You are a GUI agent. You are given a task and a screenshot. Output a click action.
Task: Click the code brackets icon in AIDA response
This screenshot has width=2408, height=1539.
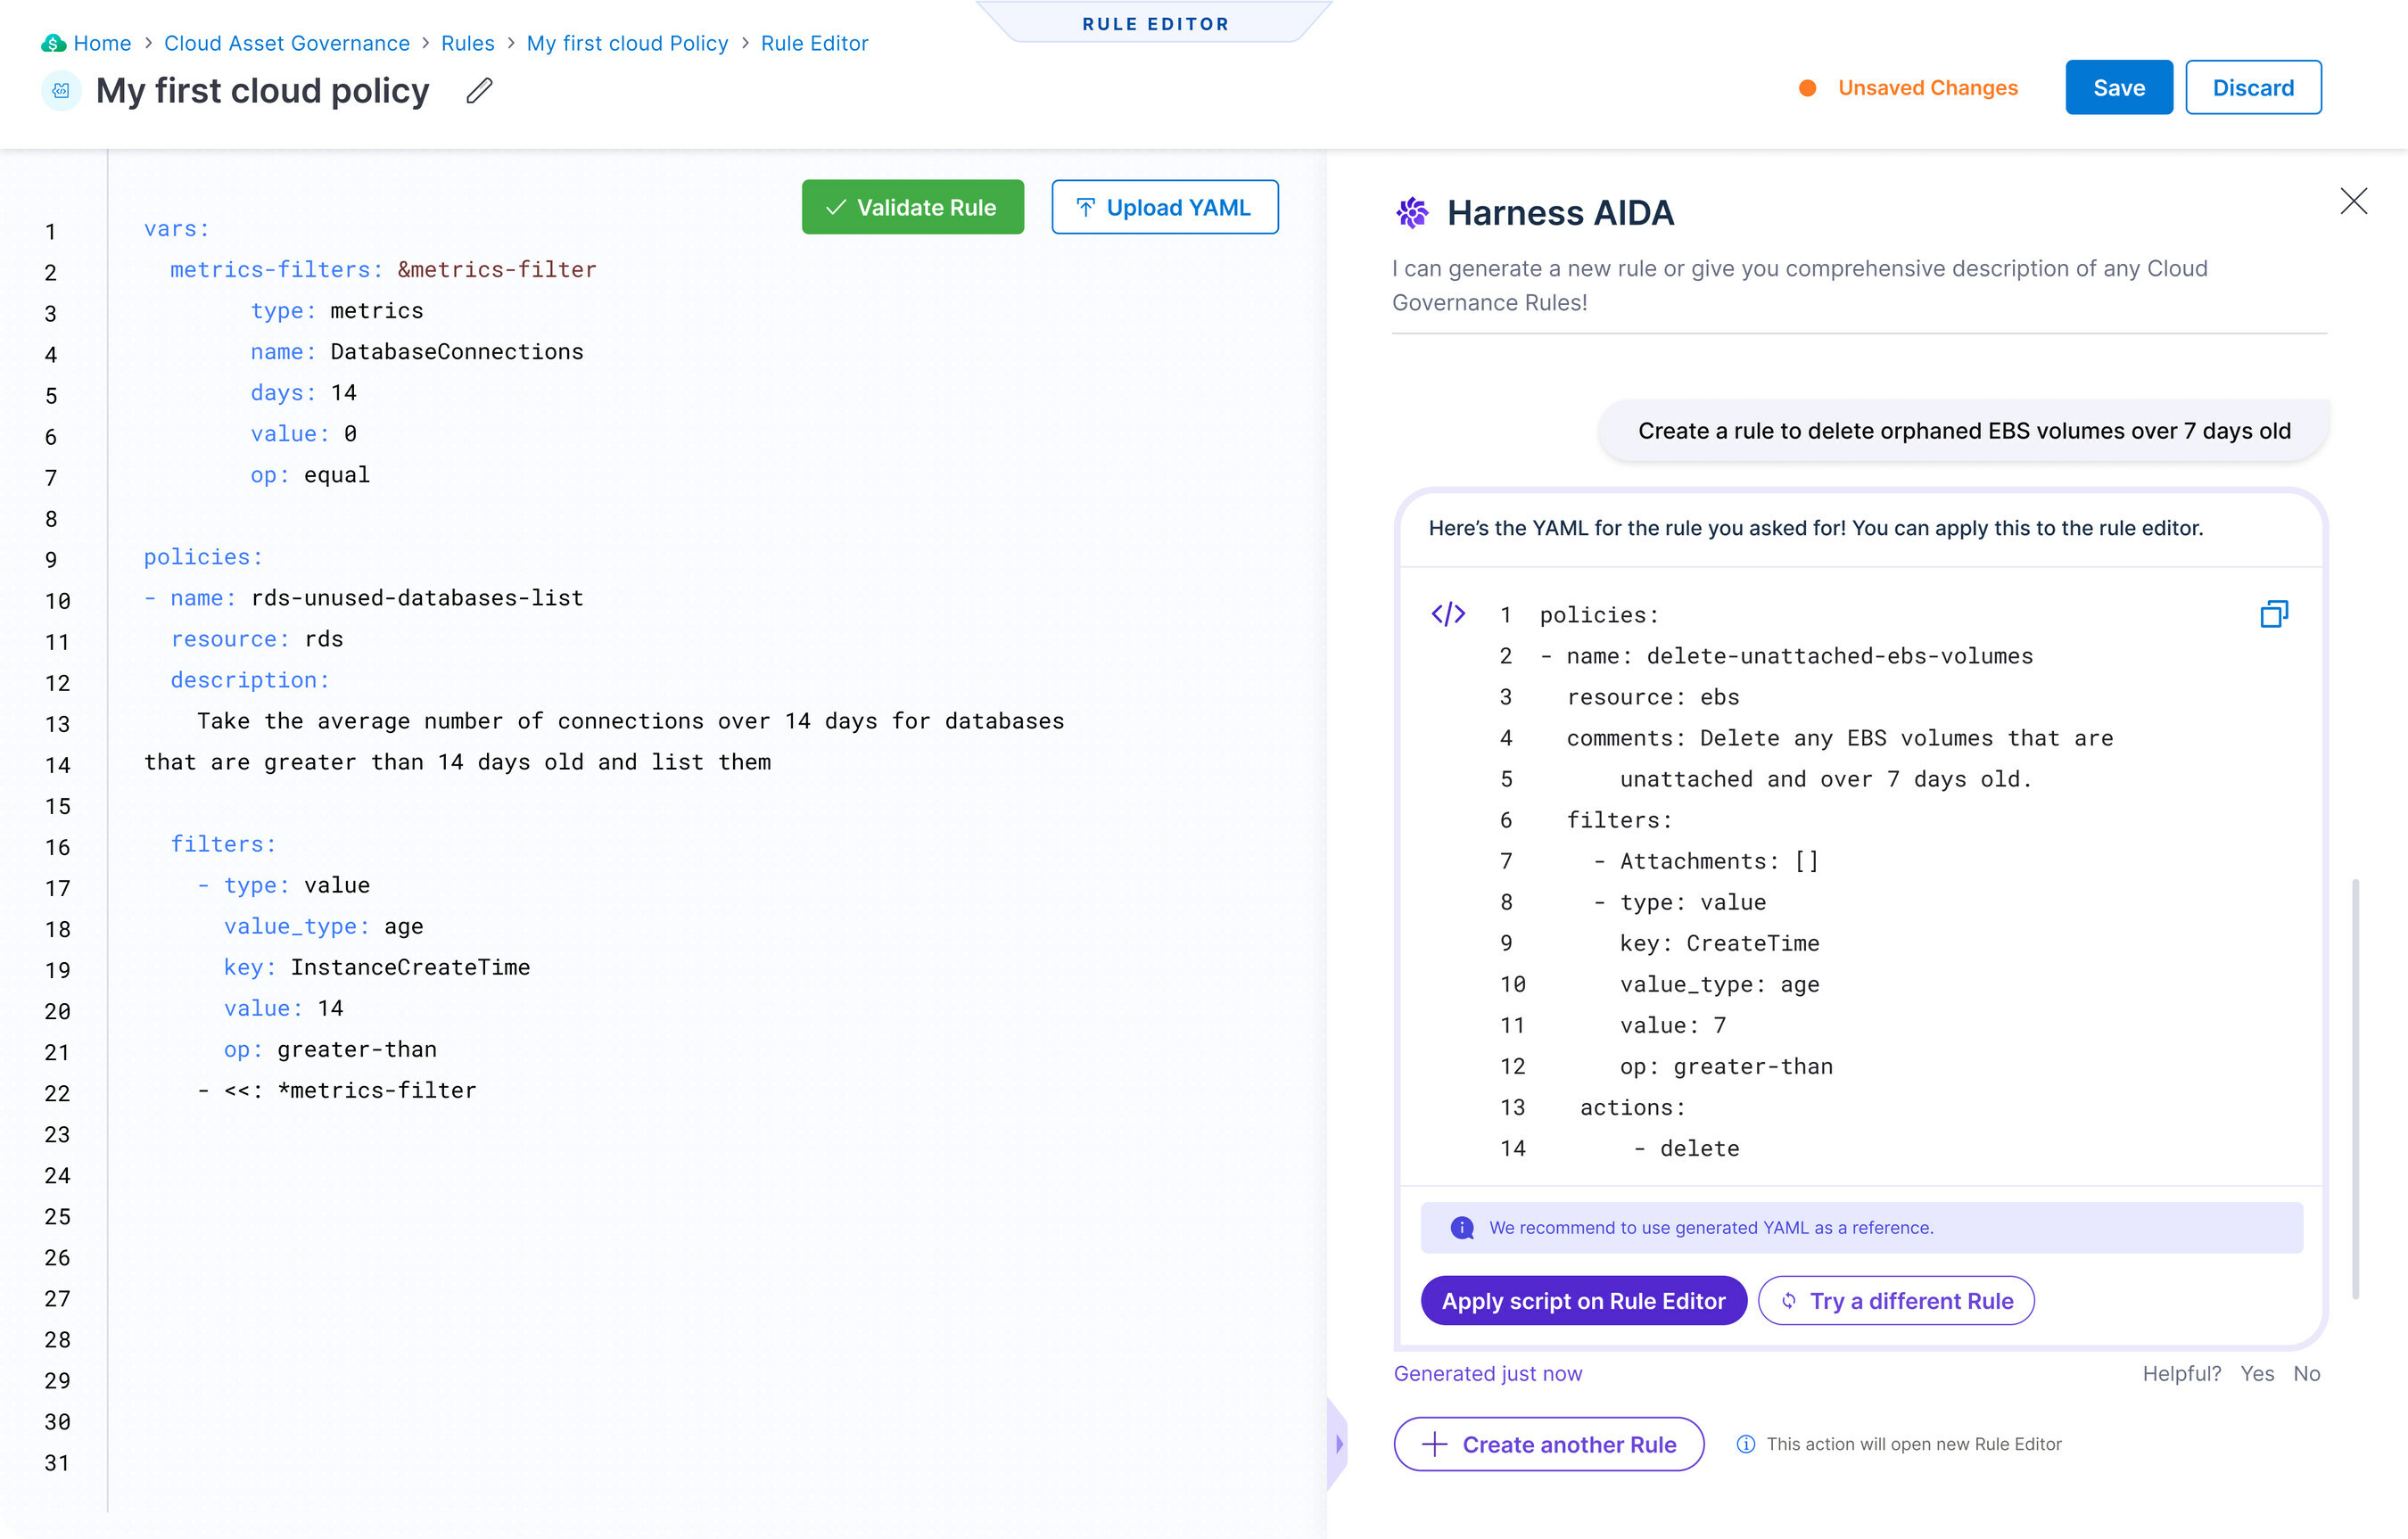pyautogui.click(x=1448, y=614)
